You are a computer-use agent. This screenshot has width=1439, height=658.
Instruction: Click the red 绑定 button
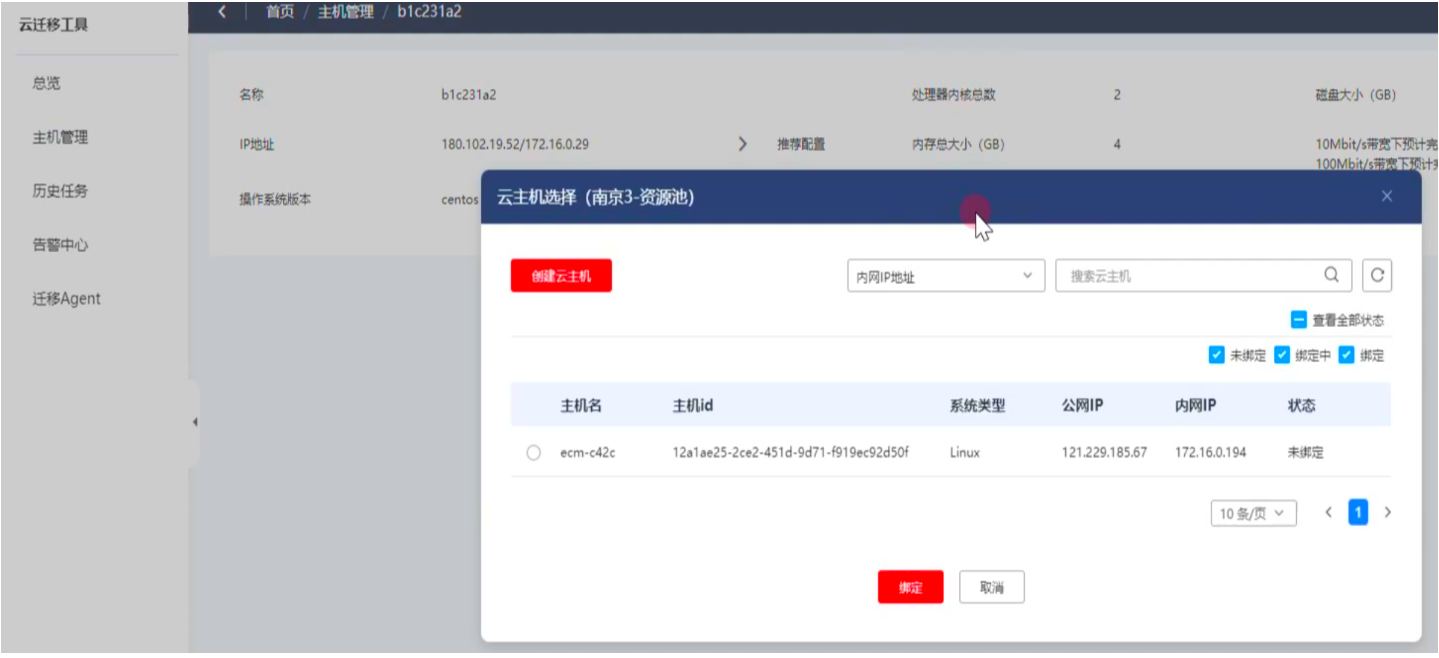[x=910, y=587]
